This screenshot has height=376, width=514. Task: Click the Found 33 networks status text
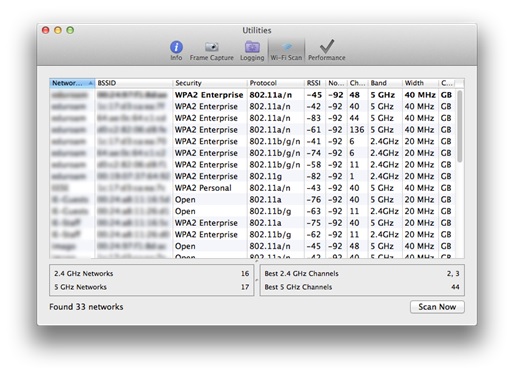86,307
